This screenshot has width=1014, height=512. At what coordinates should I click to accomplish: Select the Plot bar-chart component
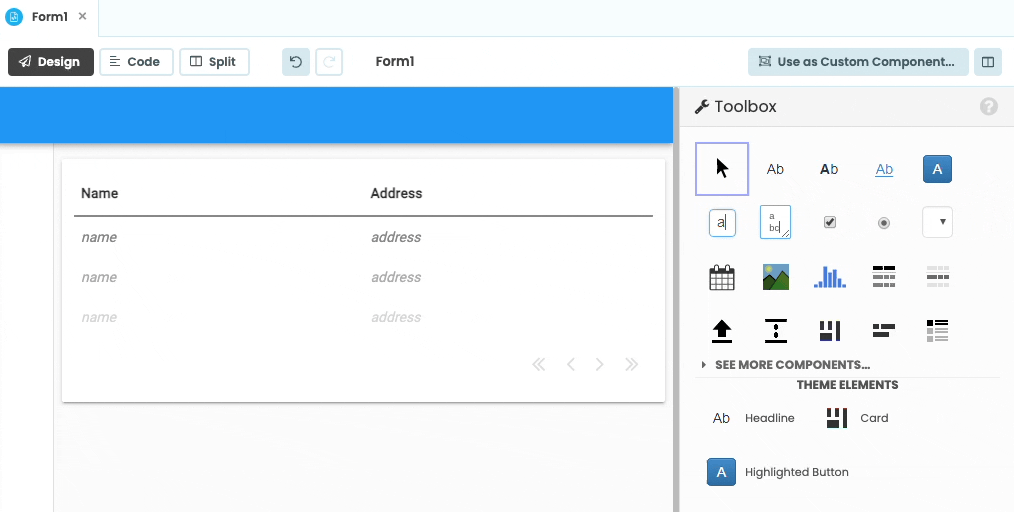(x=830, y=277)
